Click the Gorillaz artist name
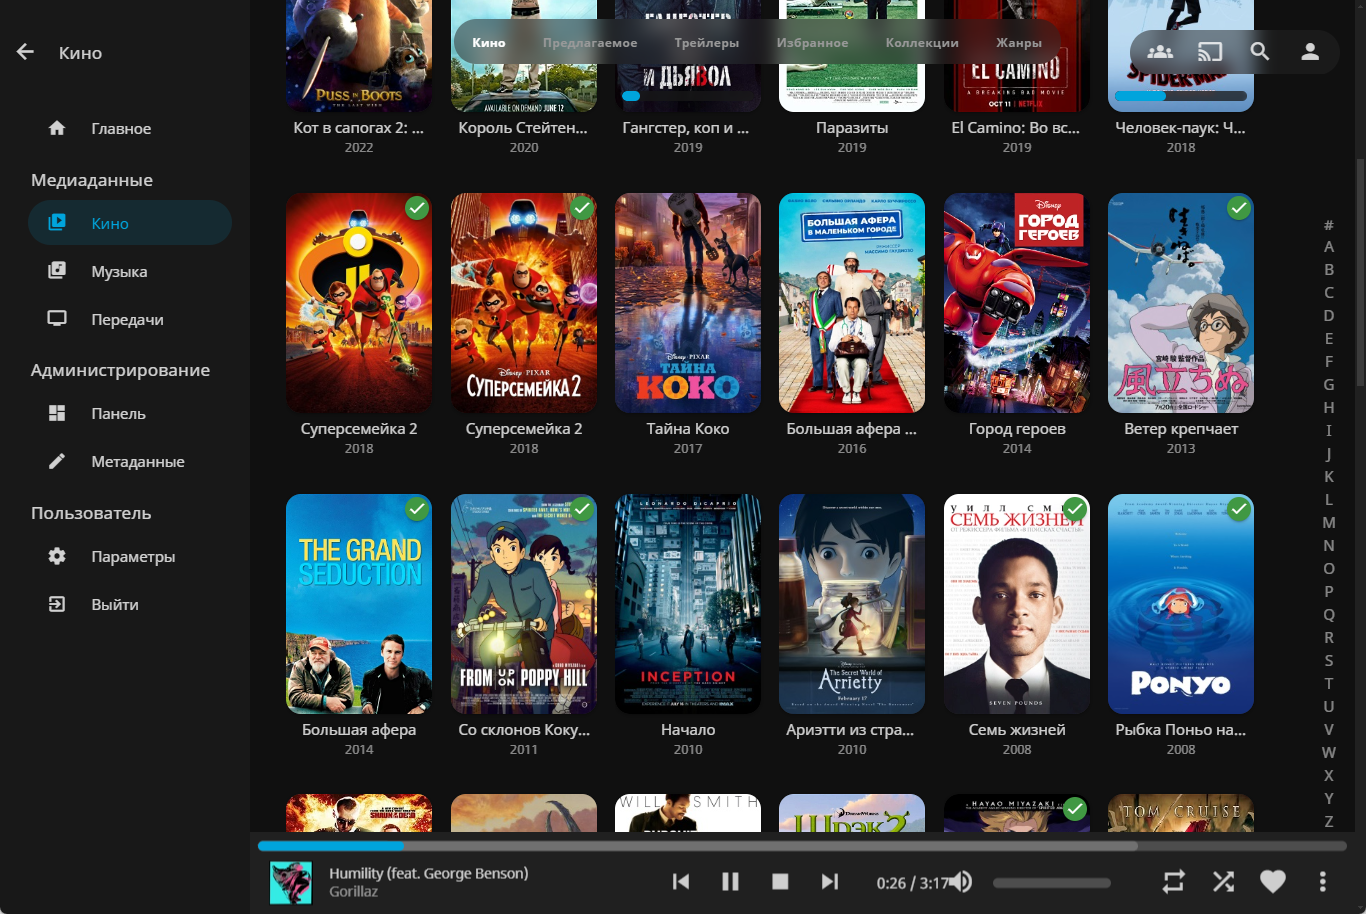Screen dimensions: 1366x914 pos(354,892)
